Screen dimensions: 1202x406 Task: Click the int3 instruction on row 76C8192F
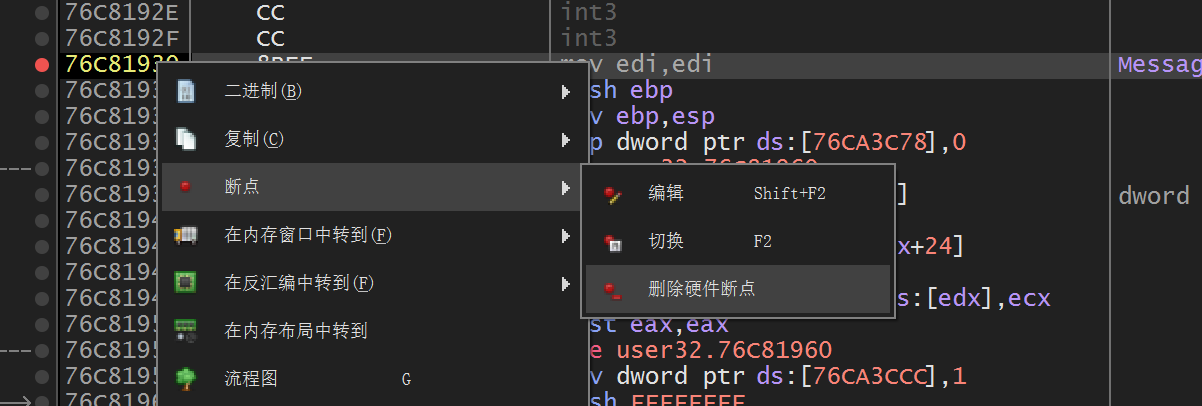point(589,39)
